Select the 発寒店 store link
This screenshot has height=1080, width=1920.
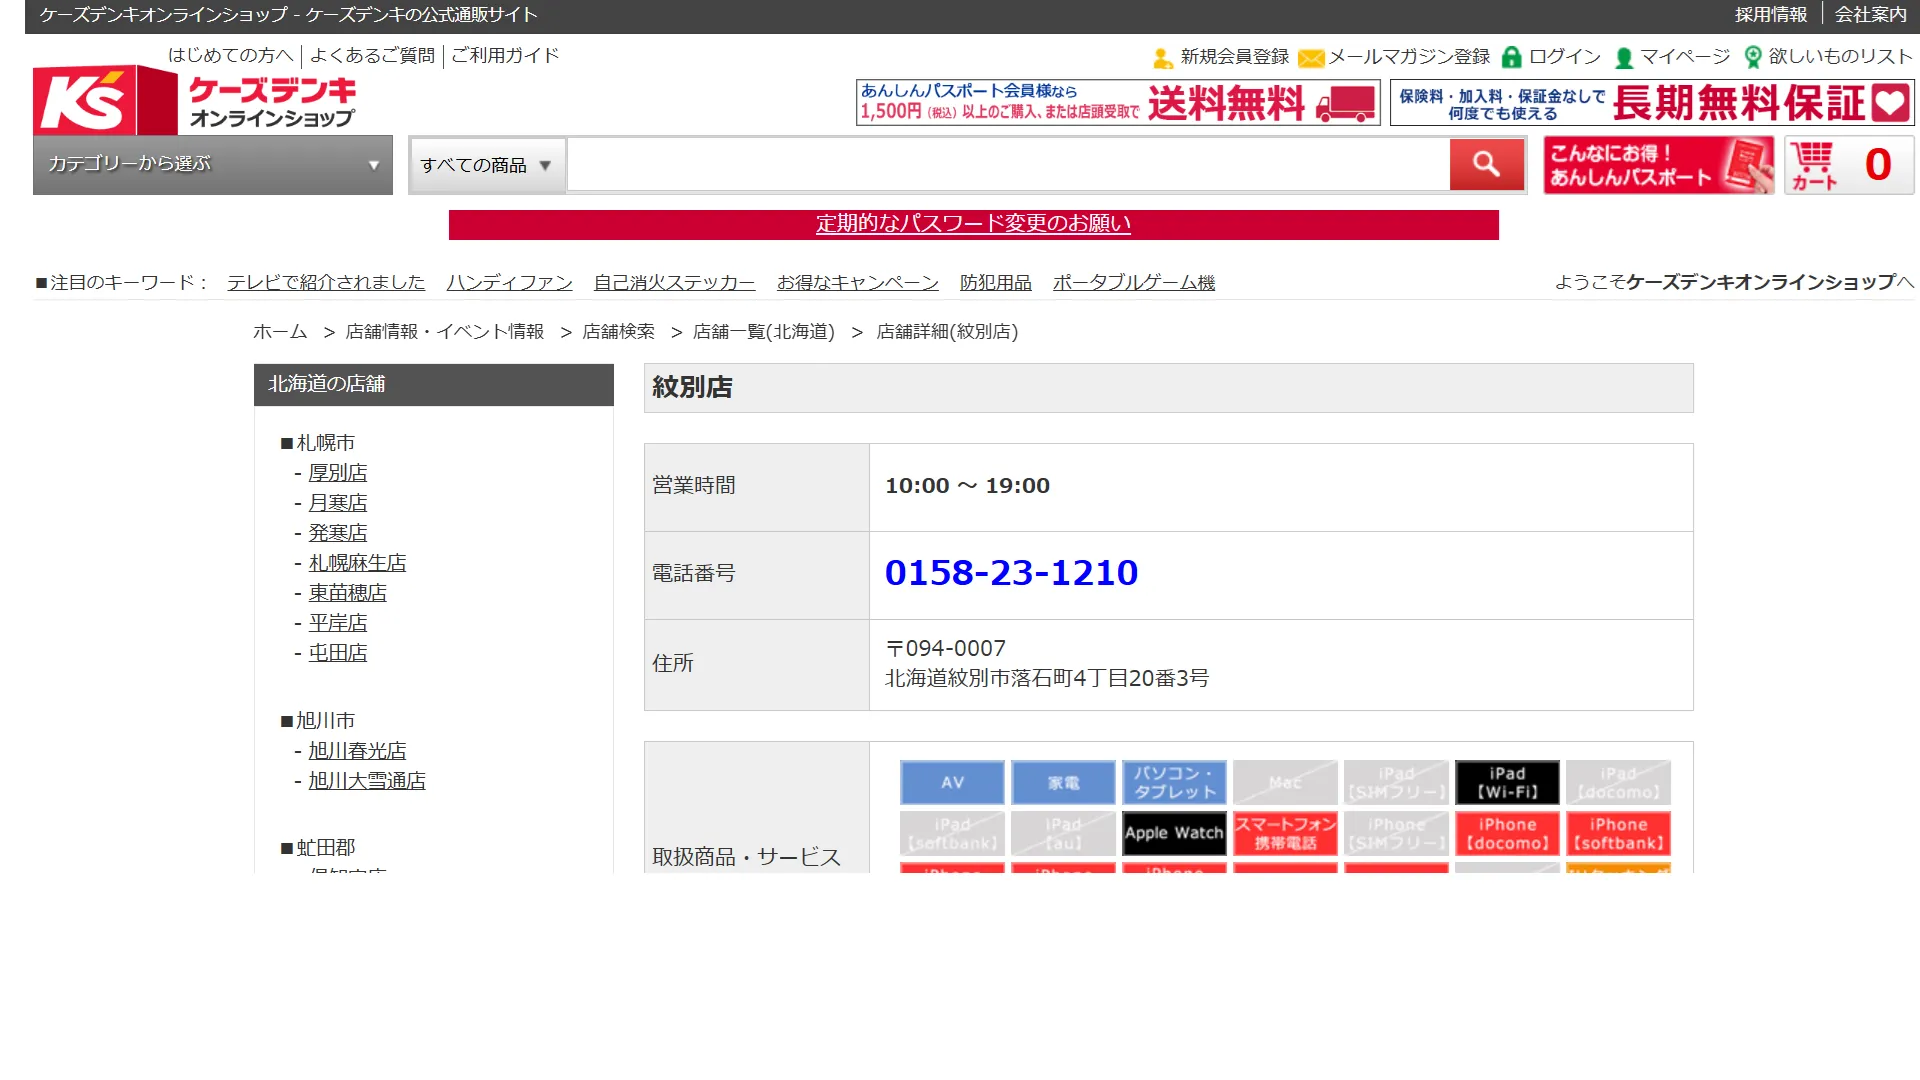tap(337, 533)
